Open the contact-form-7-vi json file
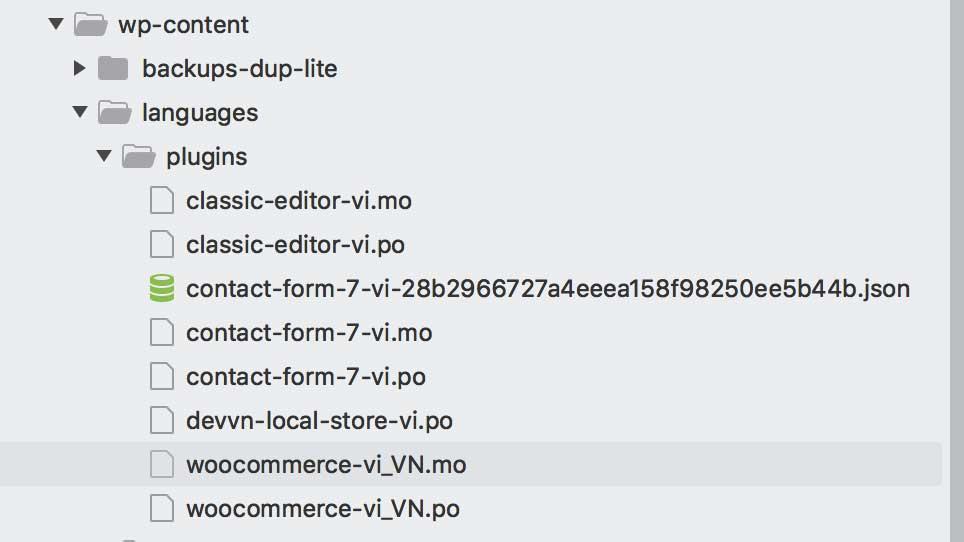 [548, 289]
